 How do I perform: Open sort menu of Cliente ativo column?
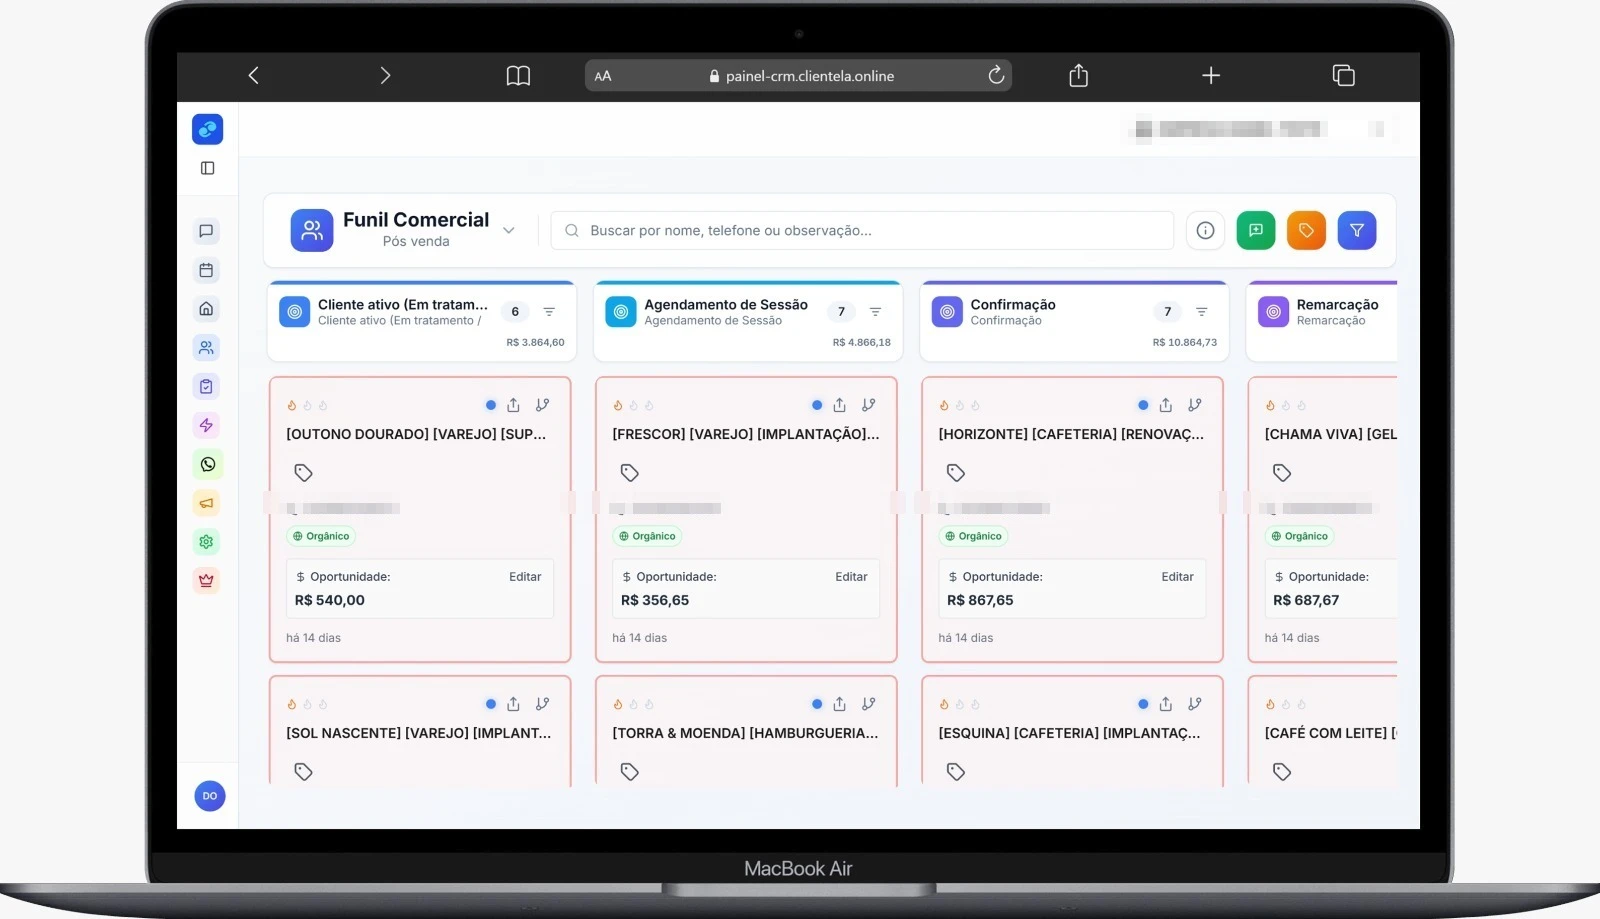click(x=549, y=312)
